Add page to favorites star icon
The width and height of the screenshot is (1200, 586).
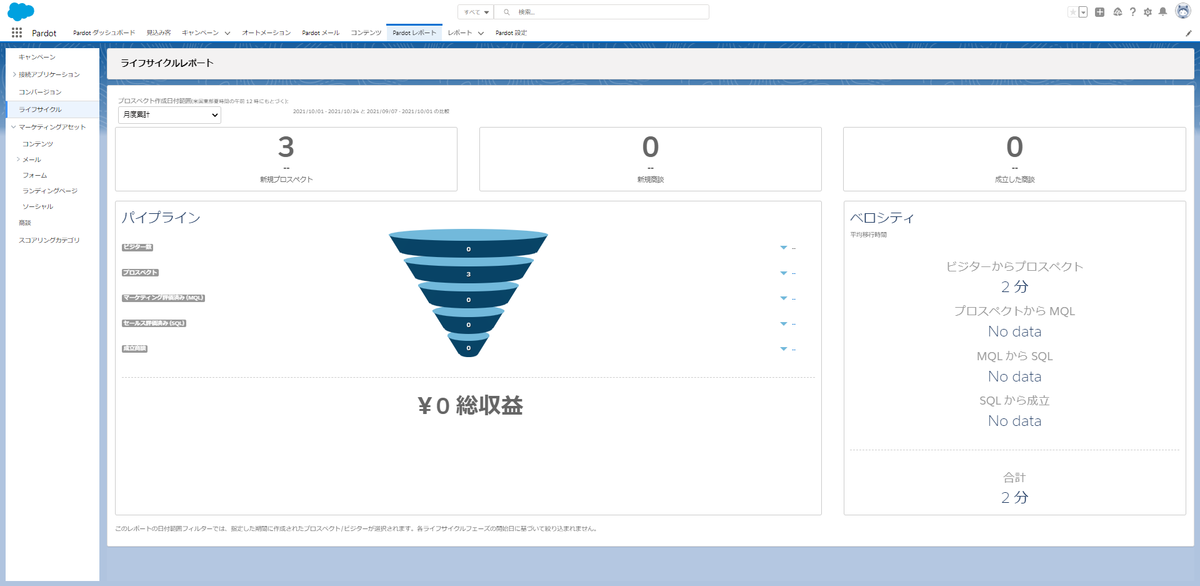(1073, 12)
